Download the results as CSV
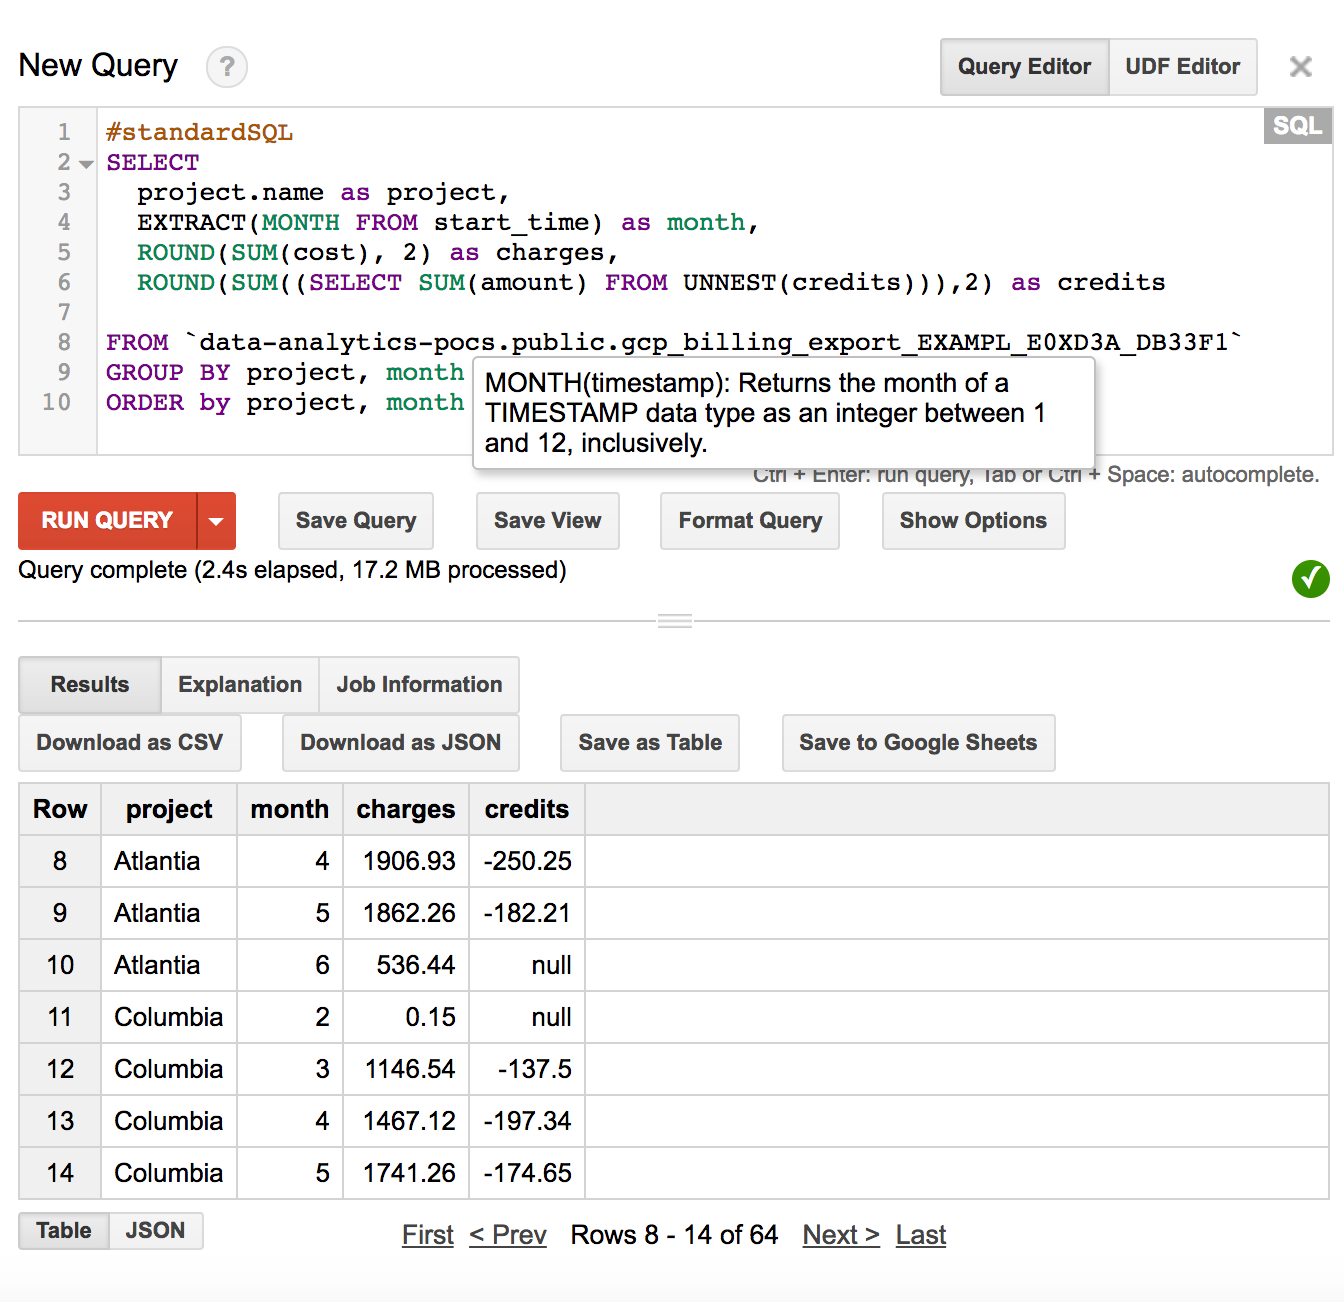Image resolution: width=1344 pixels, height=1302 pixels. point(129,742)
